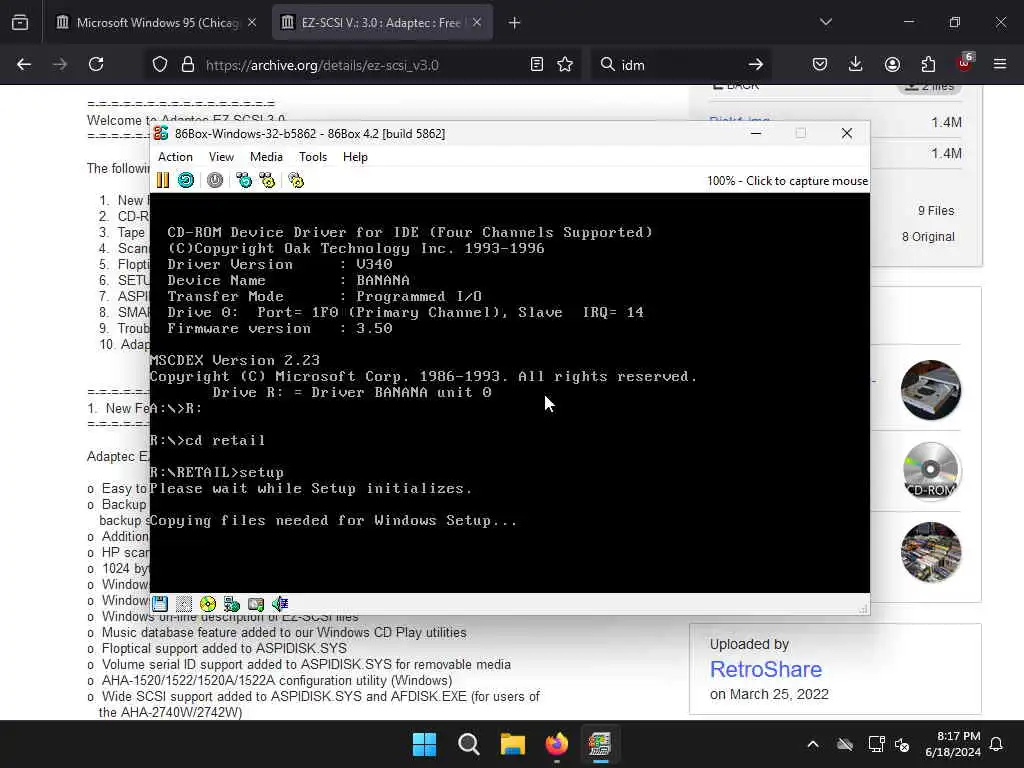Click the search box containing idm
The width and height of the screenshot is (1024, 768).
point(679,65)
